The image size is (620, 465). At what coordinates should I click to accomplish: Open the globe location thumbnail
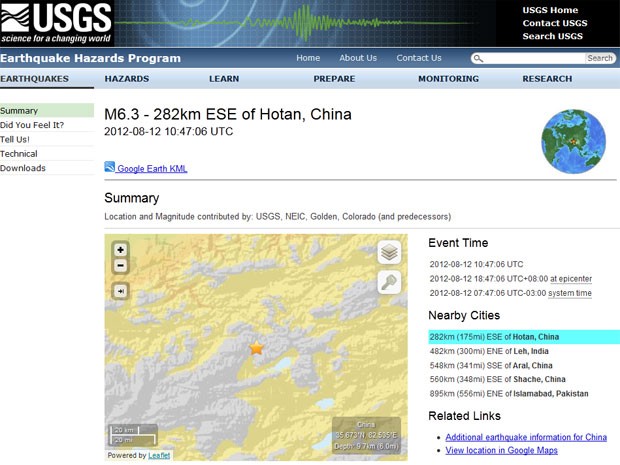pyautogui.click(x=574, y=139)
